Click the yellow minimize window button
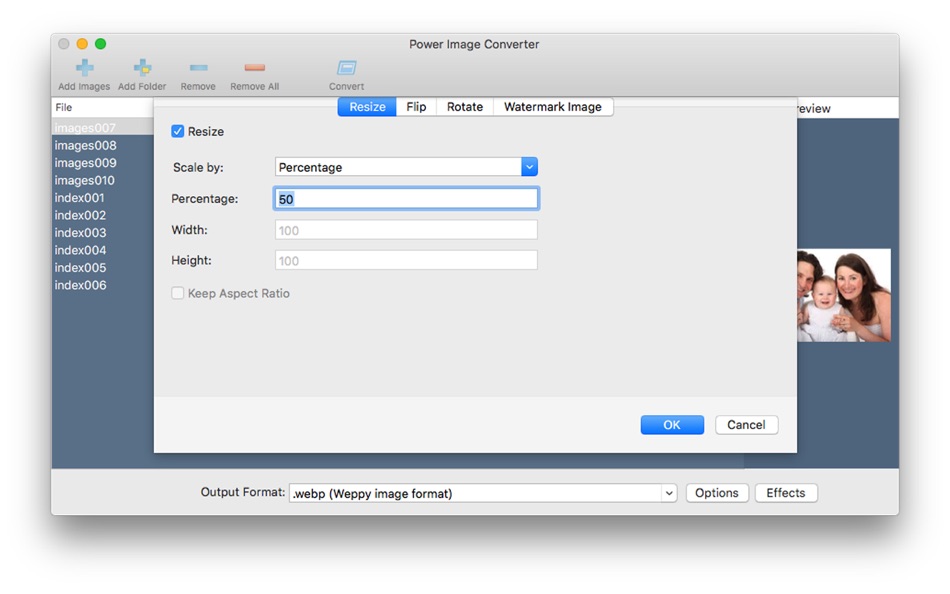 click(82, 44)
